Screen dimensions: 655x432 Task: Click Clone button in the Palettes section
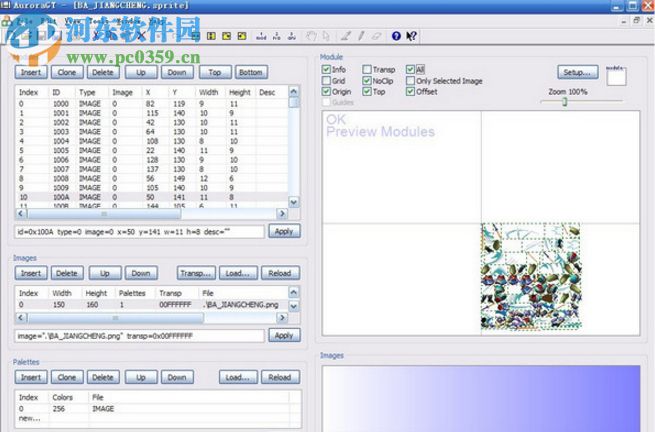(x=67, y=377)
